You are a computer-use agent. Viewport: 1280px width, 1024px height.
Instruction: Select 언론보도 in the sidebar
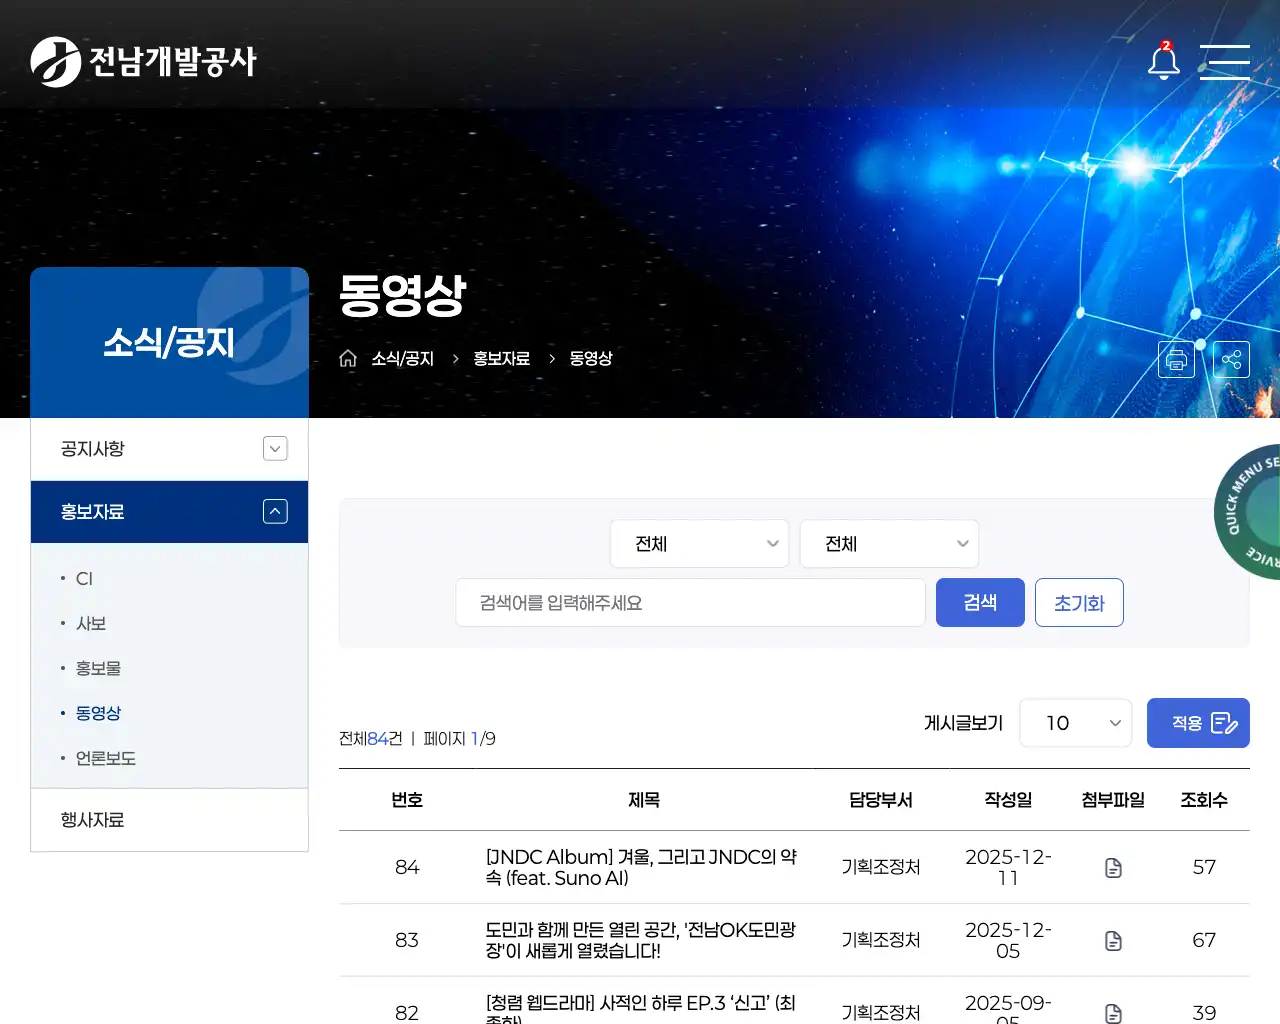[105, 758]
